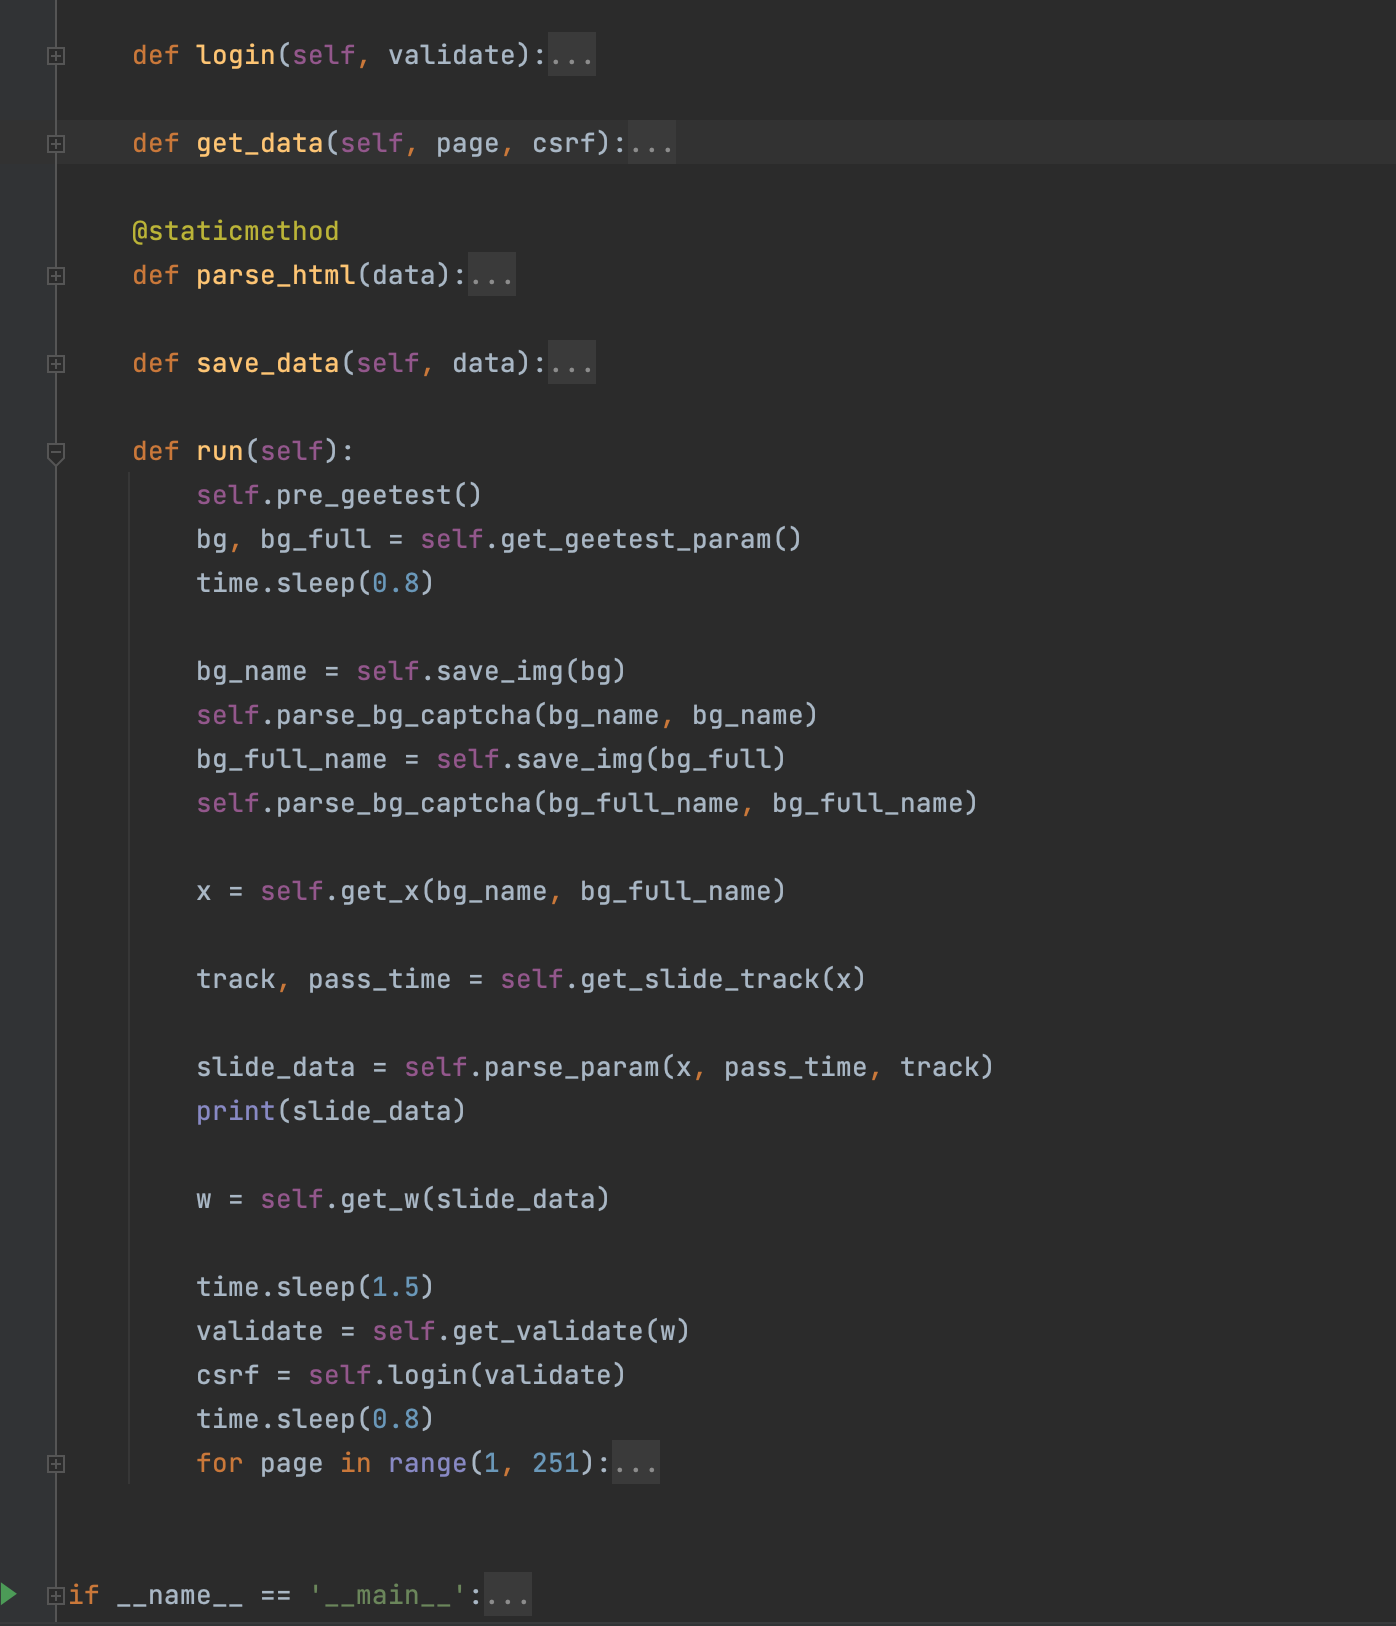Click get_geetest_param in the run method
Screen dimensions: 1396x1626
pyautogui.click(x=636, y=539)
